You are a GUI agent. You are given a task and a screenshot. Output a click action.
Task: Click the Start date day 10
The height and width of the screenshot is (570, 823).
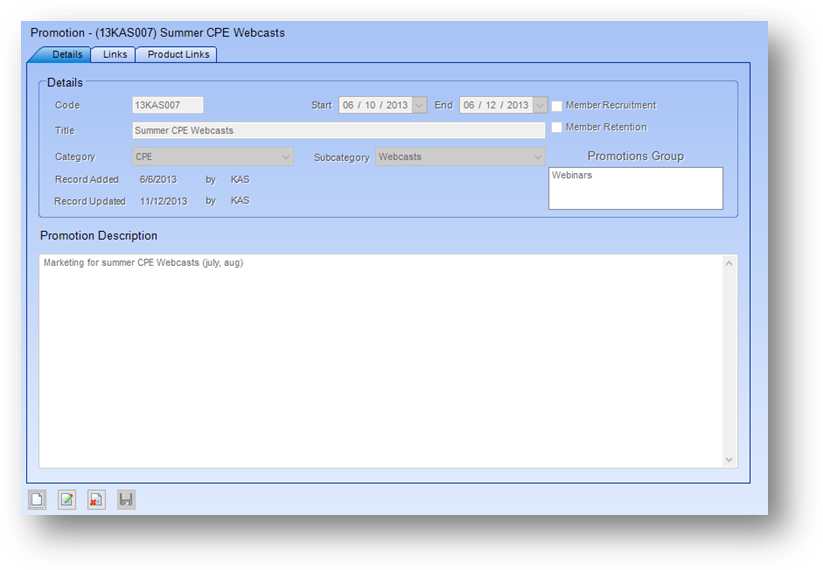point(370,105)
